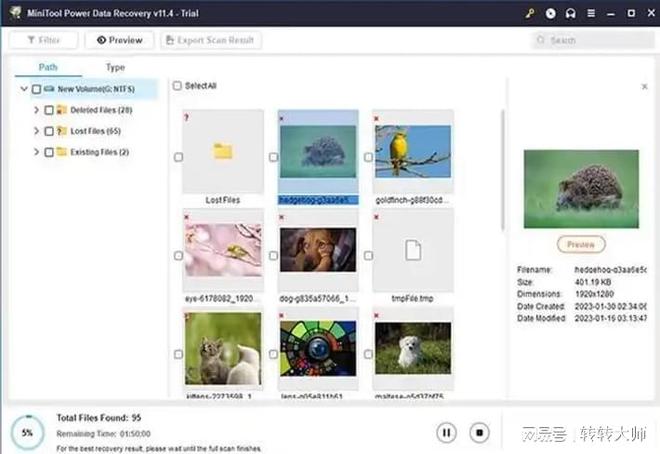The image size is (660, 454).
Task: Click the Total Files Found: 95 text
Action: pyautogui.click(x=99, y=418)
